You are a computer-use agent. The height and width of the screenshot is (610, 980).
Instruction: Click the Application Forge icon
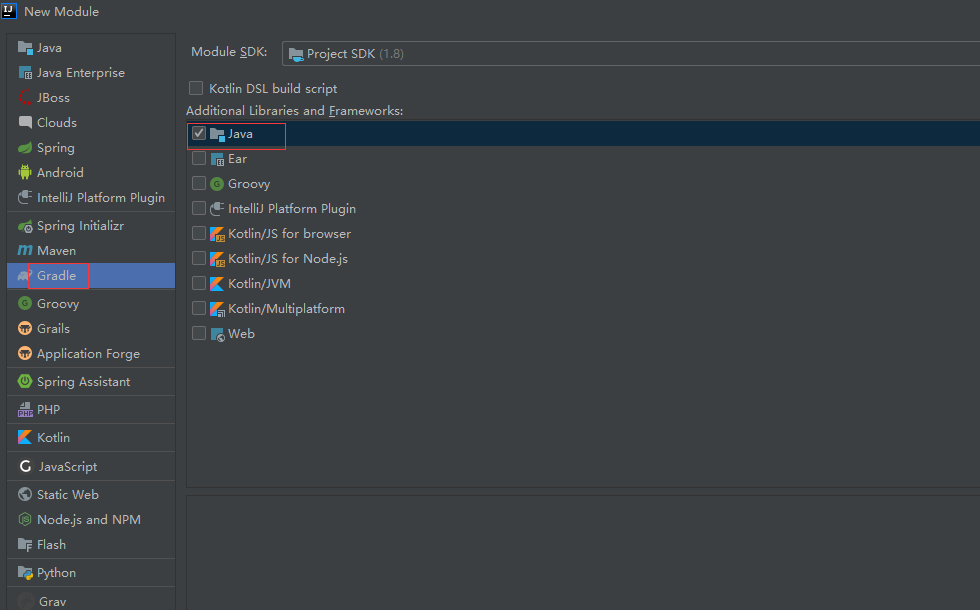(25, 354)
